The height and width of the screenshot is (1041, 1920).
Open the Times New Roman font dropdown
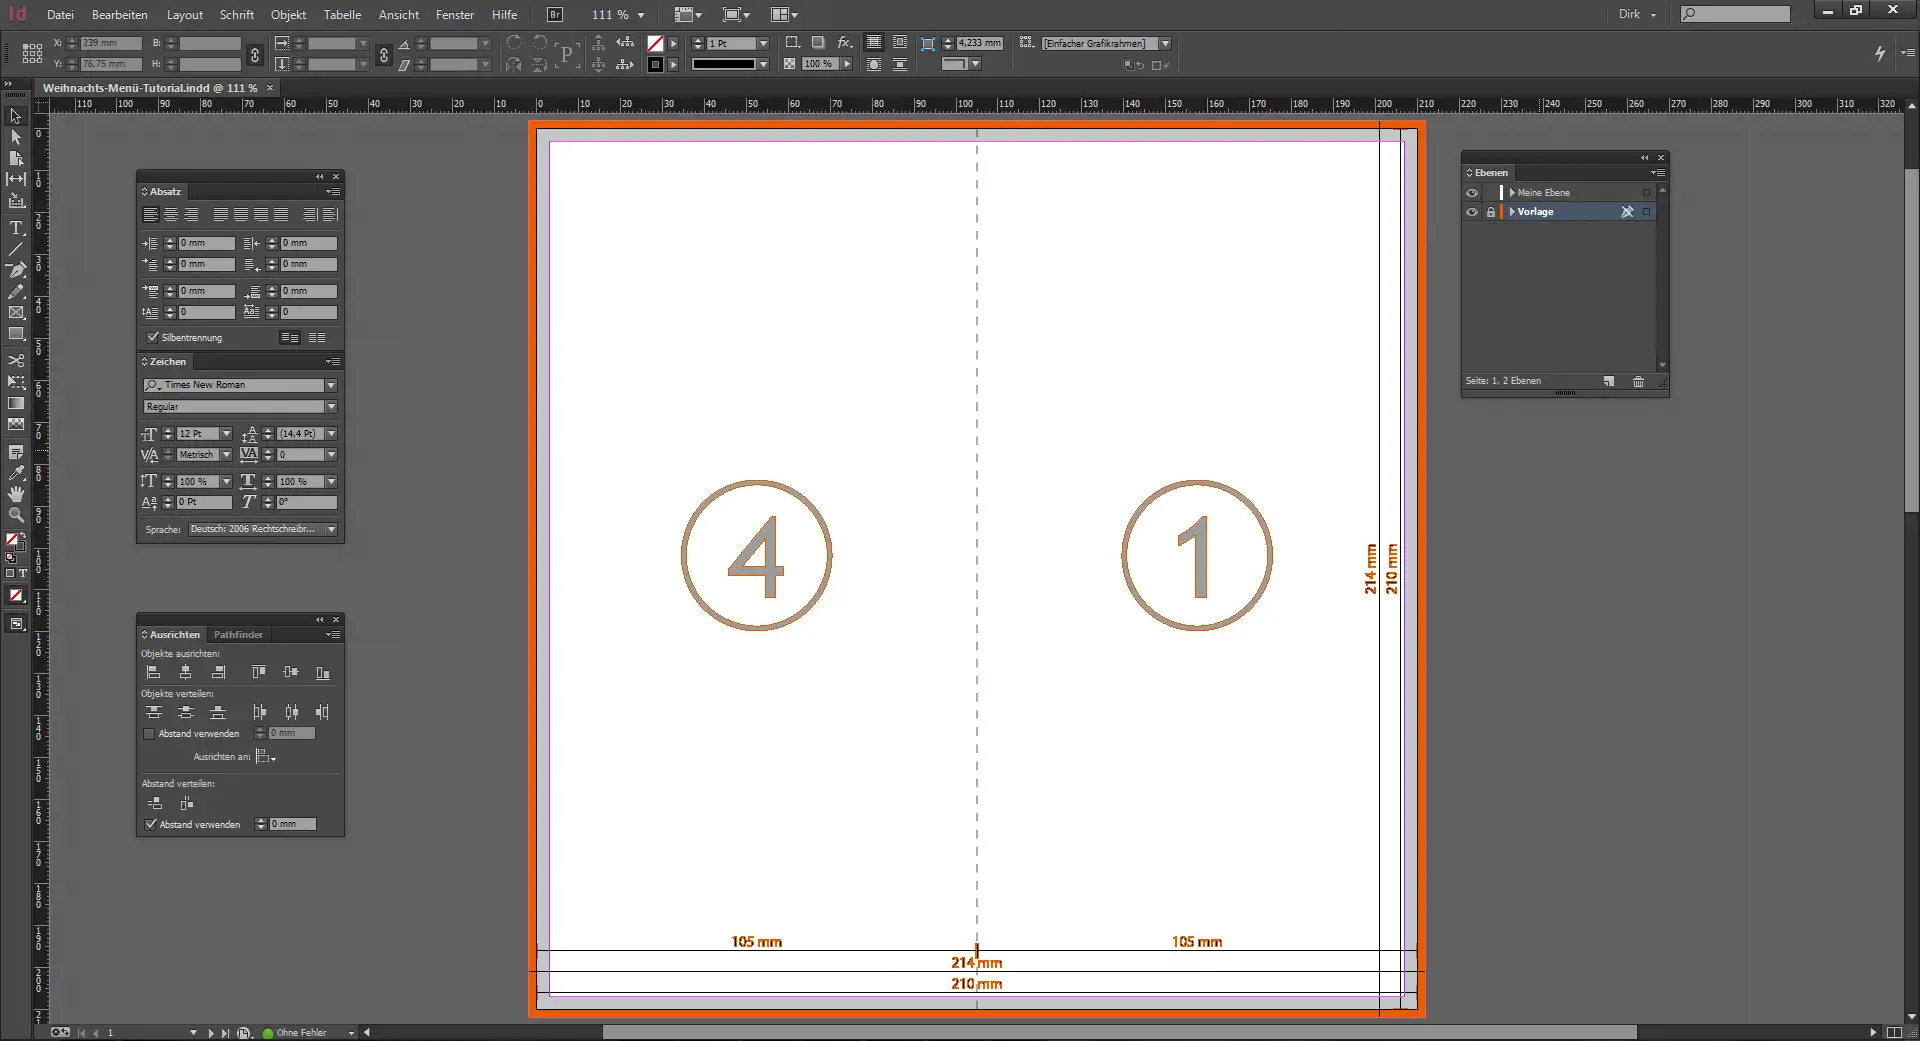click(x=331, y=385)
